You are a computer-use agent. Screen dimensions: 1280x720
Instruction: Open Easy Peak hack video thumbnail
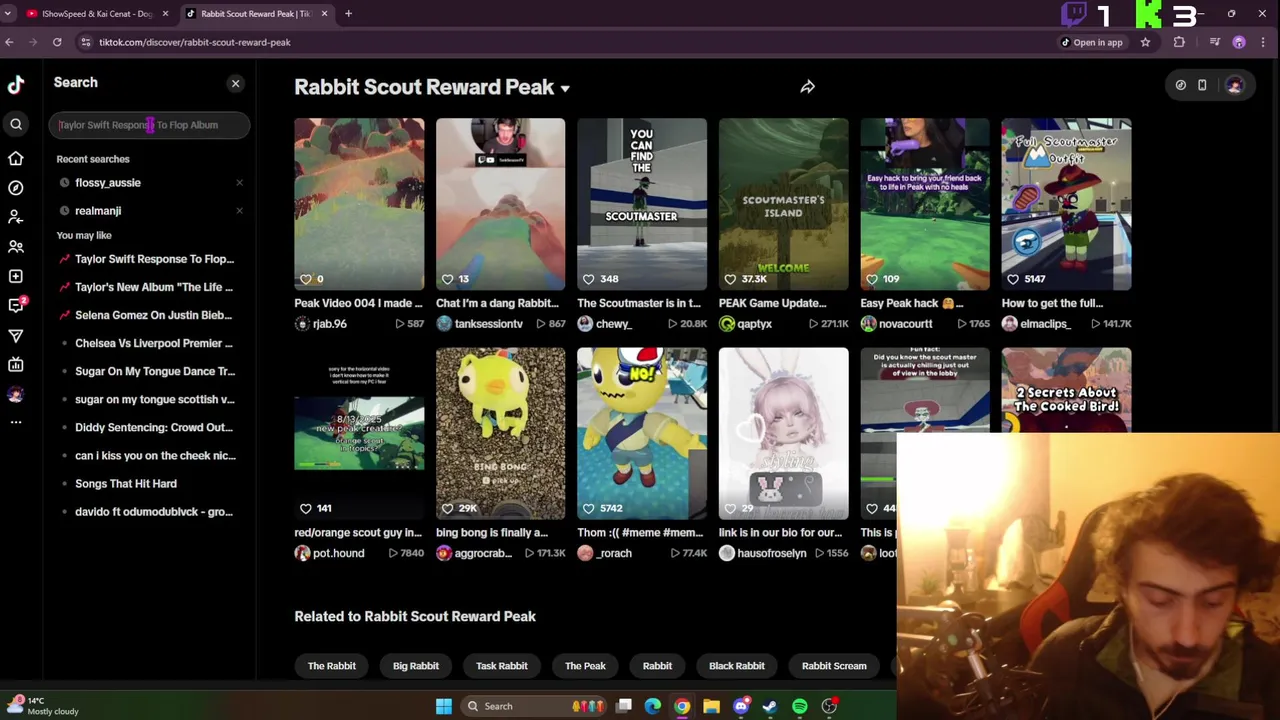[x=925, y=204]
